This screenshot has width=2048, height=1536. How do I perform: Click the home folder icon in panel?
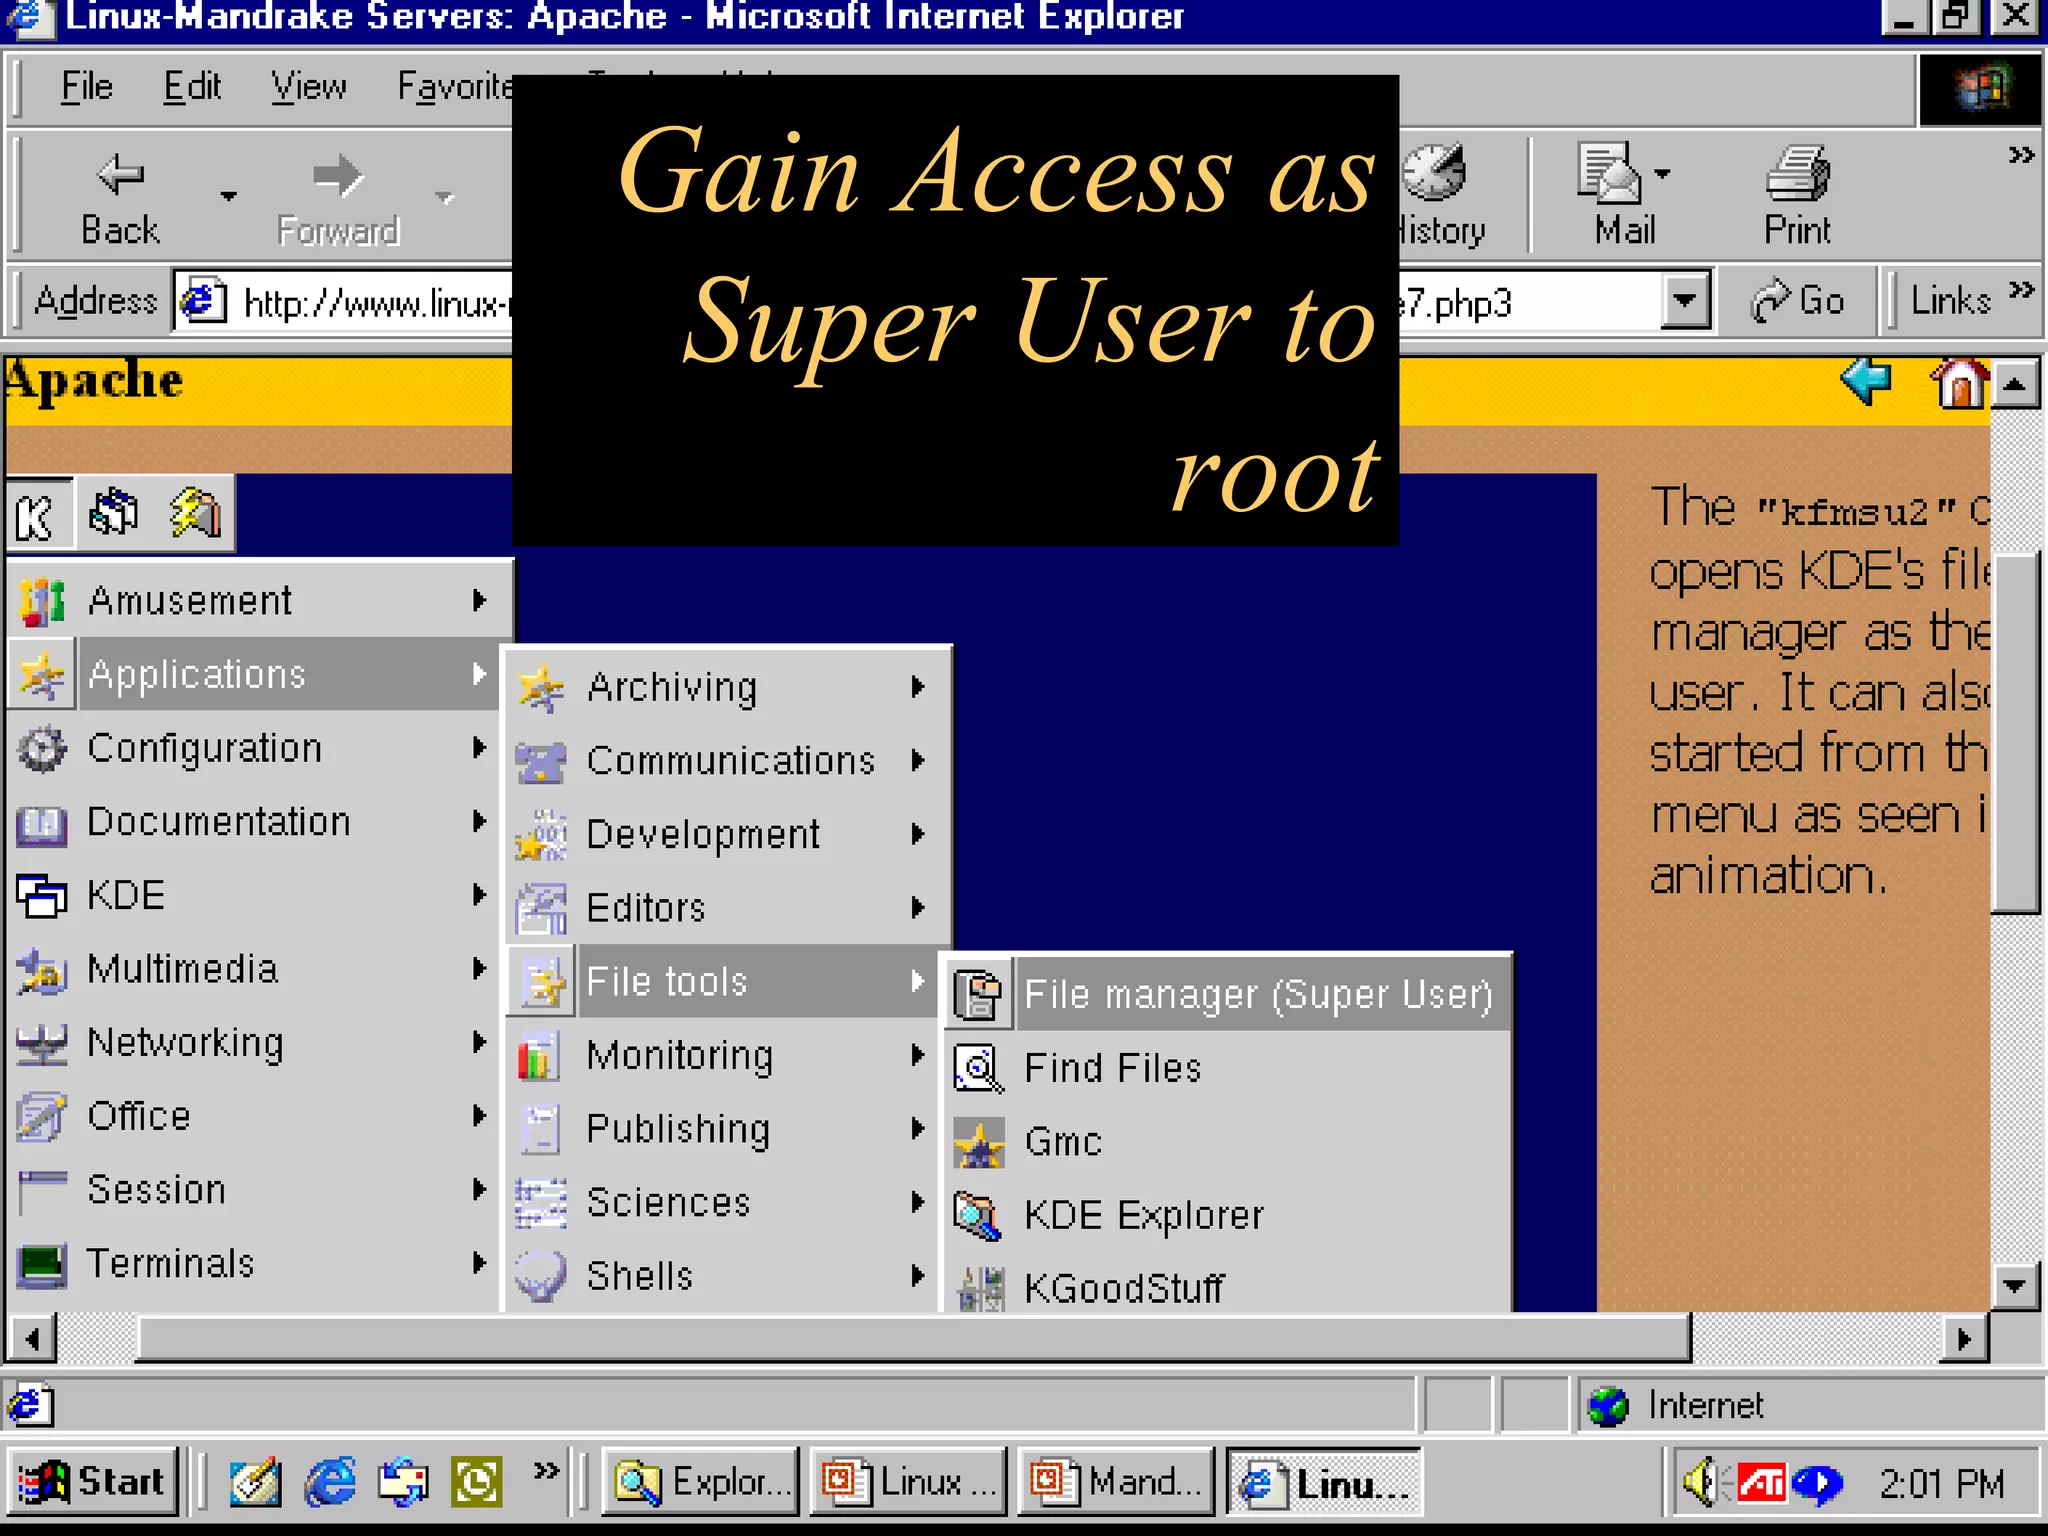pos(196,514)
